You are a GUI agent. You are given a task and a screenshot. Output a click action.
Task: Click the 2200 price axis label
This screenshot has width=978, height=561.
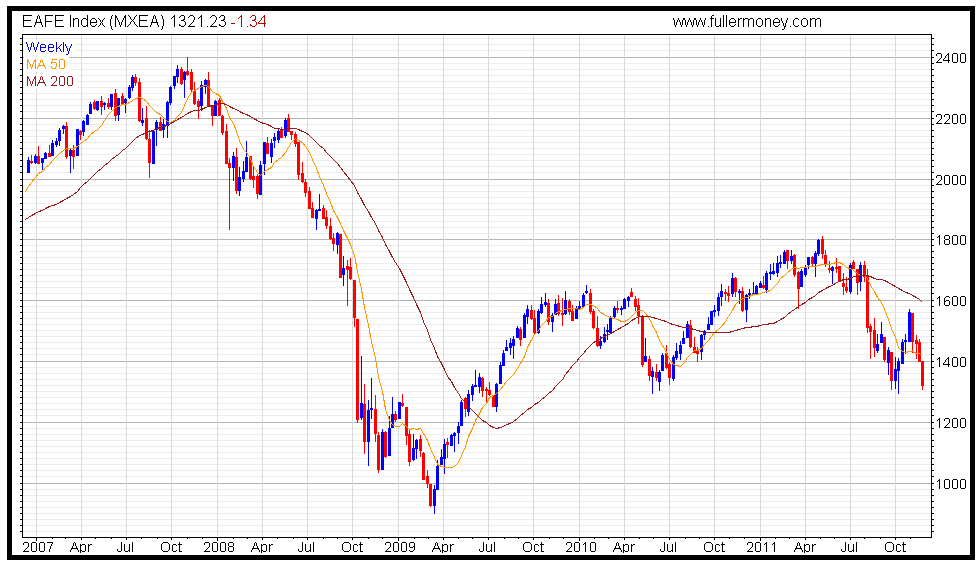point(951,119)
